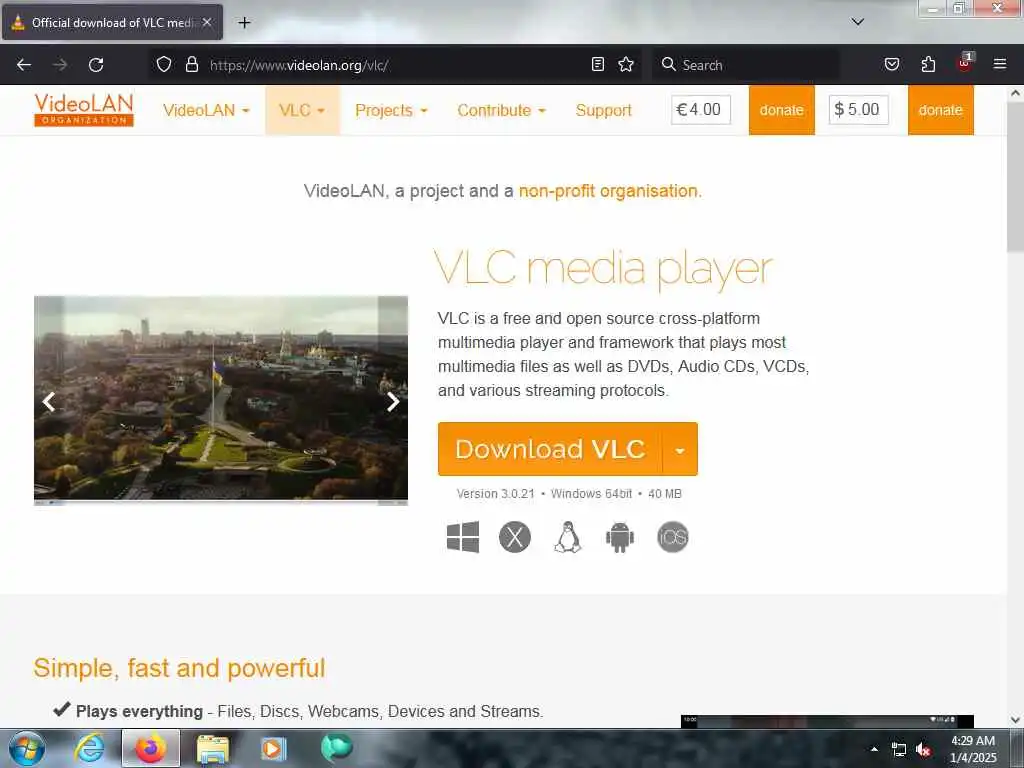This screenshot has height=768, width=1024.
Task: Show next slide in image carousel
Action: click(392, 402)
